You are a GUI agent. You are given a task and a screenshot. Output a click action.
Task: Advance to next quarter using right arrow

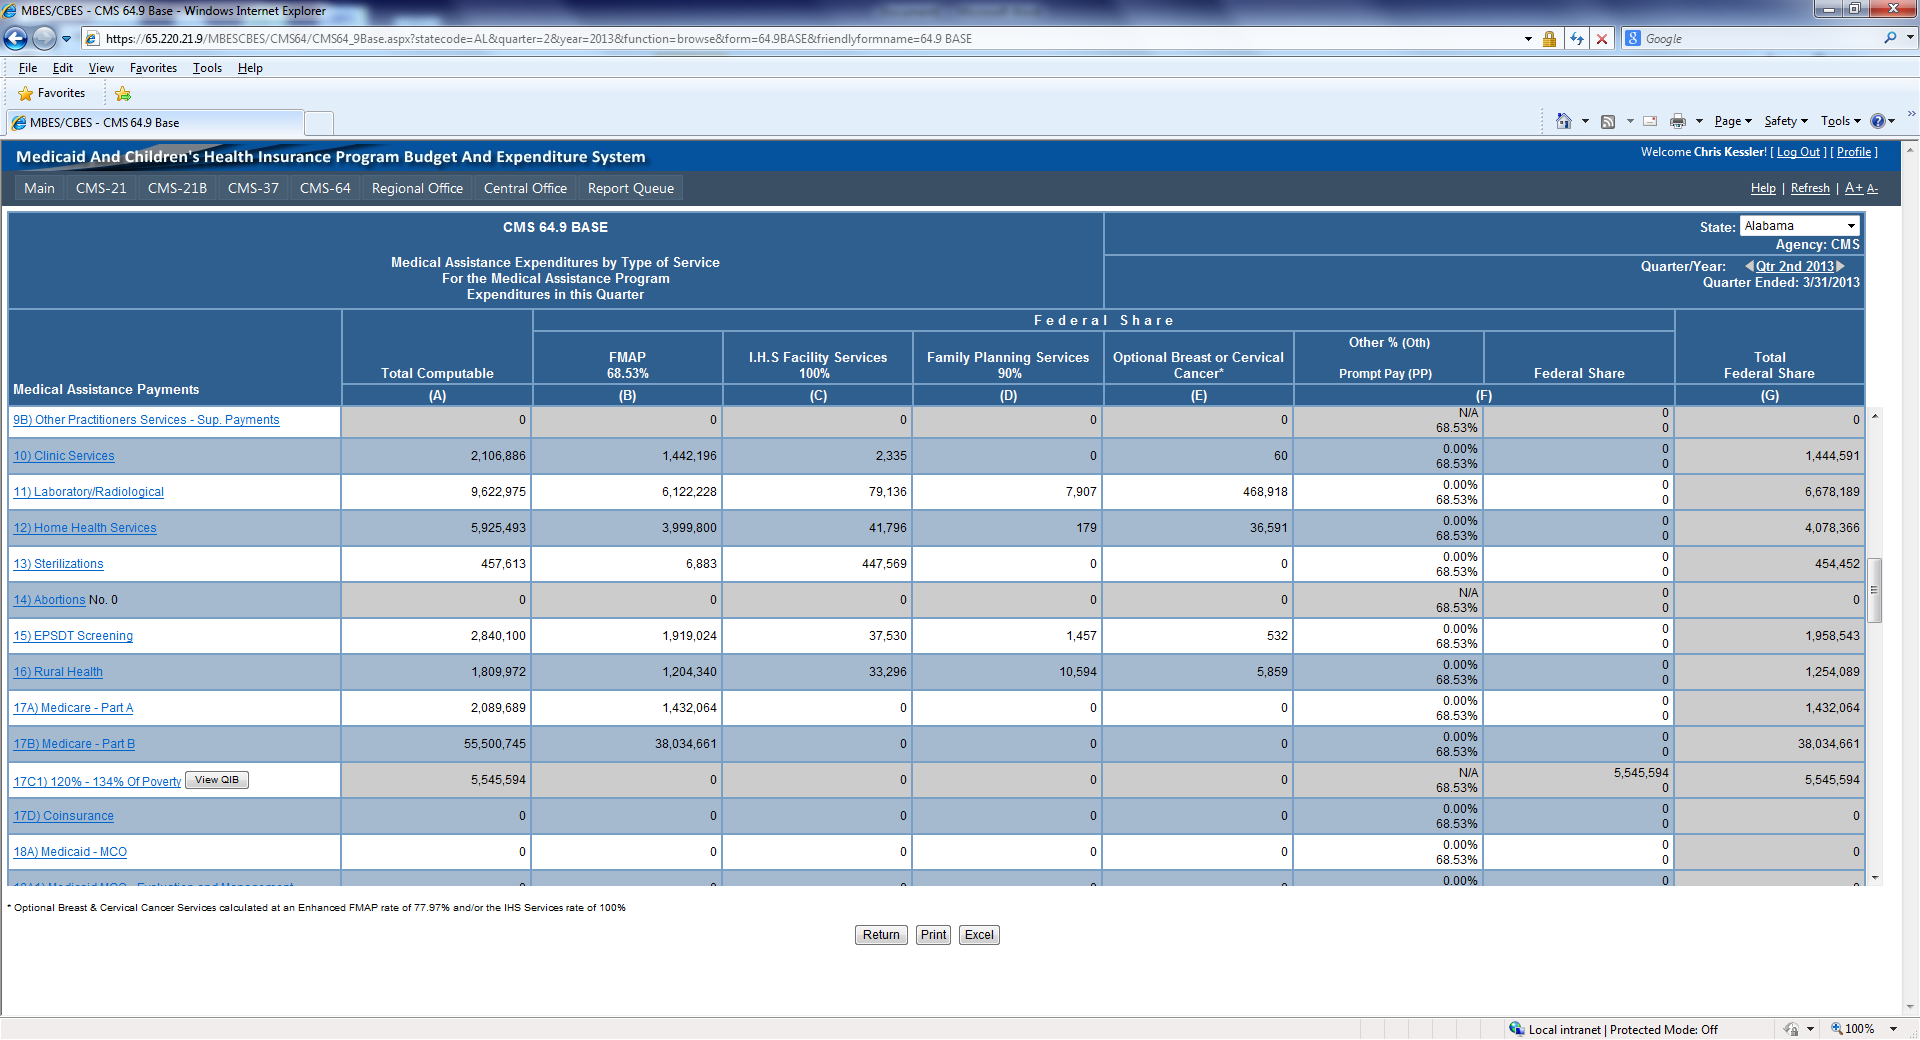(1841, 266)
